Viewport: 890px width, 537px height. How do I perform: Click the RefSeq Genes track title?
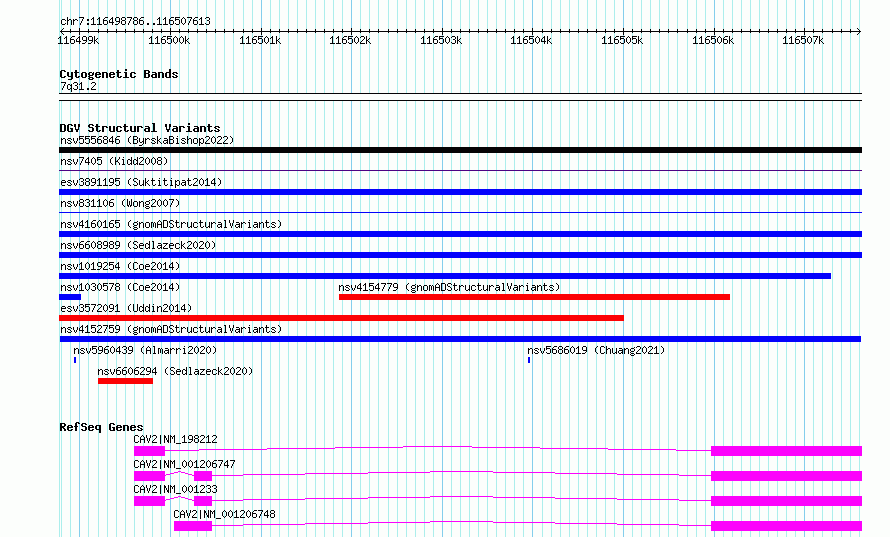tap(101, 427)
